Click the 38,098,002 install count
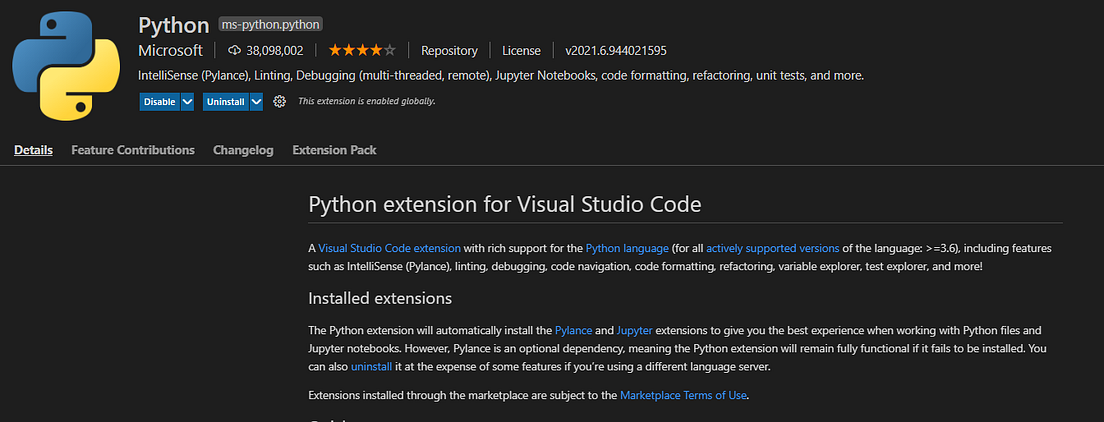Viewport: 1104px width, 422px height. tap(275, 51)
